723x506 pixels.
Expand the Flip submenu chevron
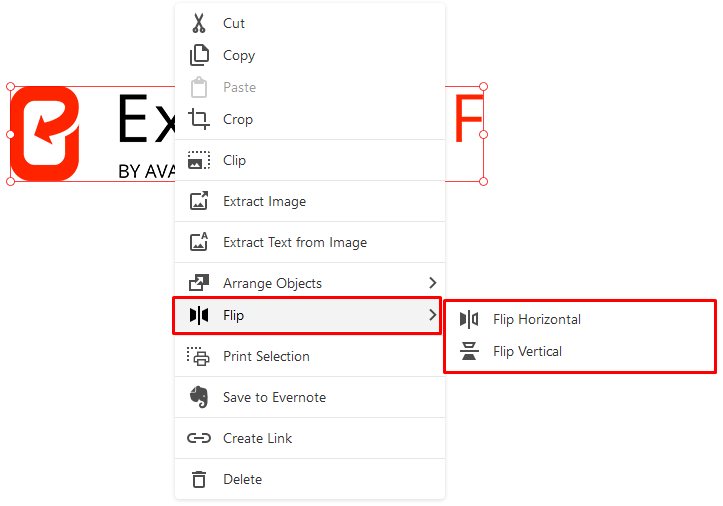pos(433,315)
